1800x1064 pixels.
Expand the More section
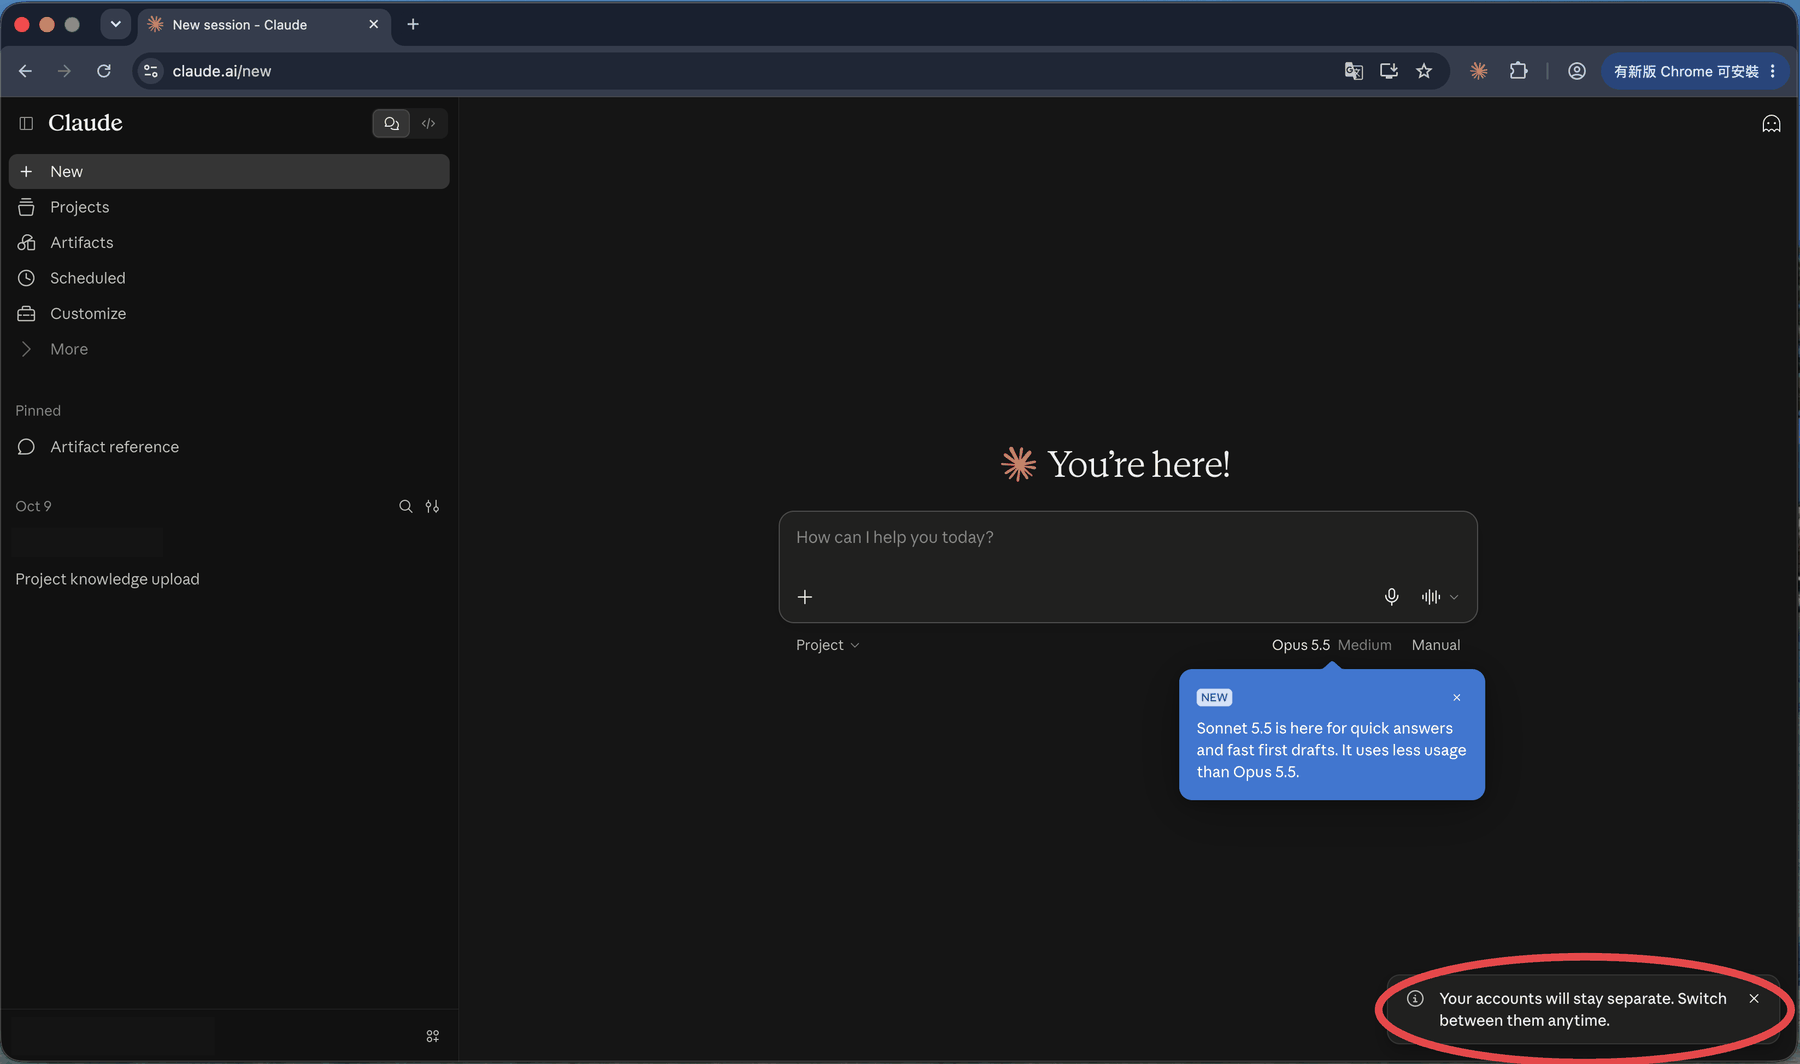coord(229,349)
